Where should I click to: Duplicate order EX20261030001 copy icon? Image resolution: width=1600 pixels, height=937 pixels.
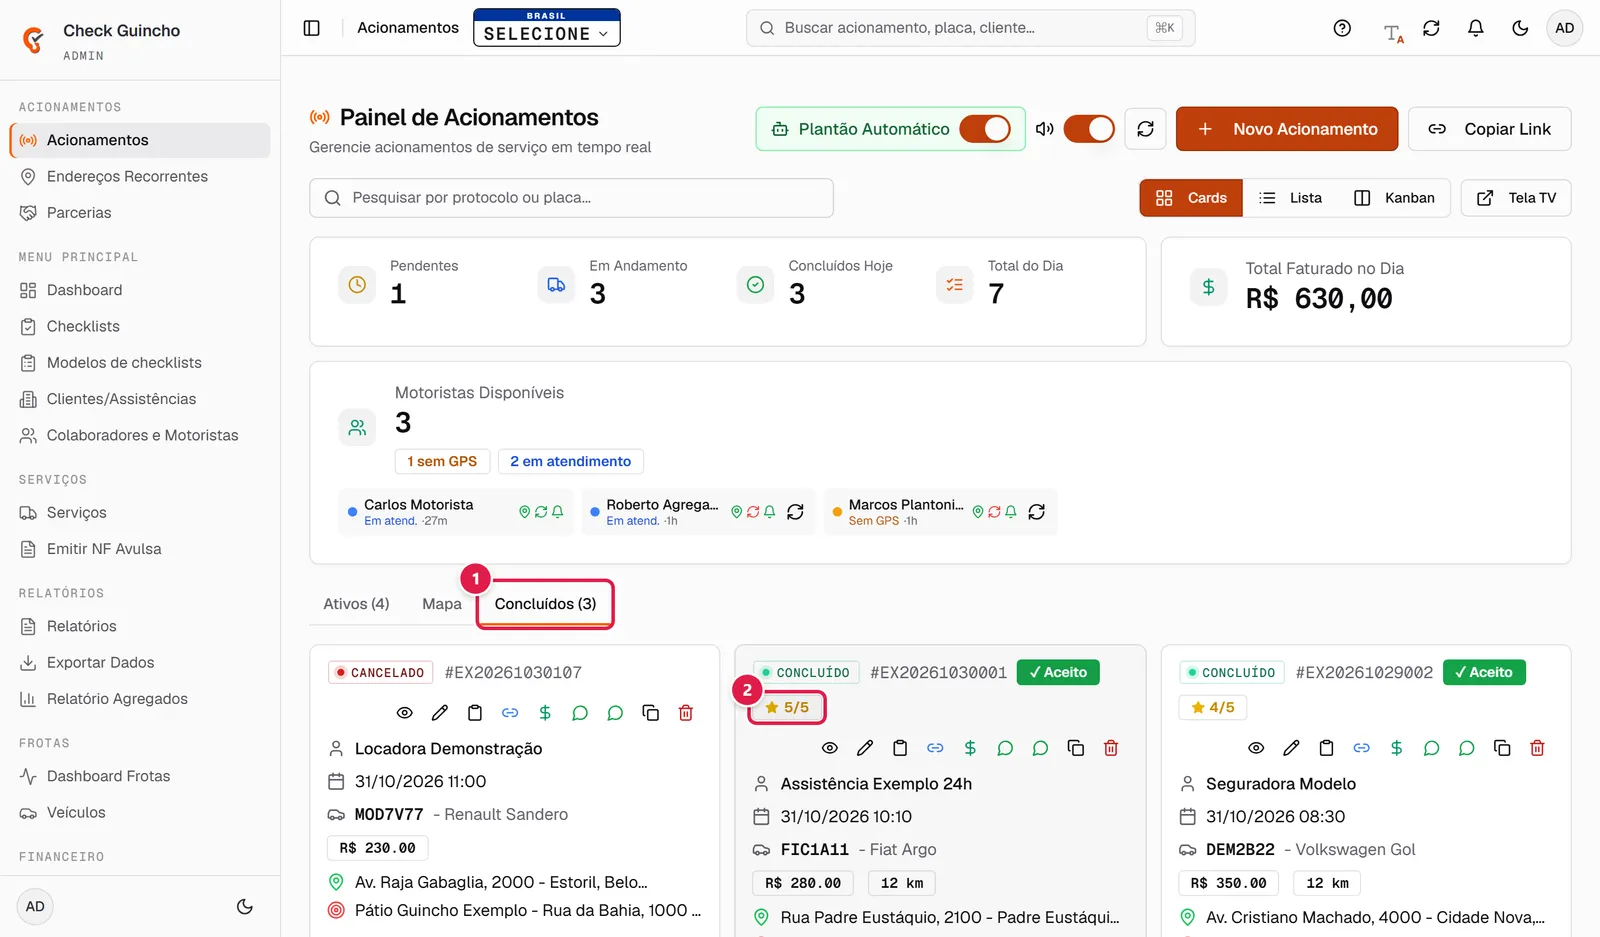click(x=1076, y=748)
